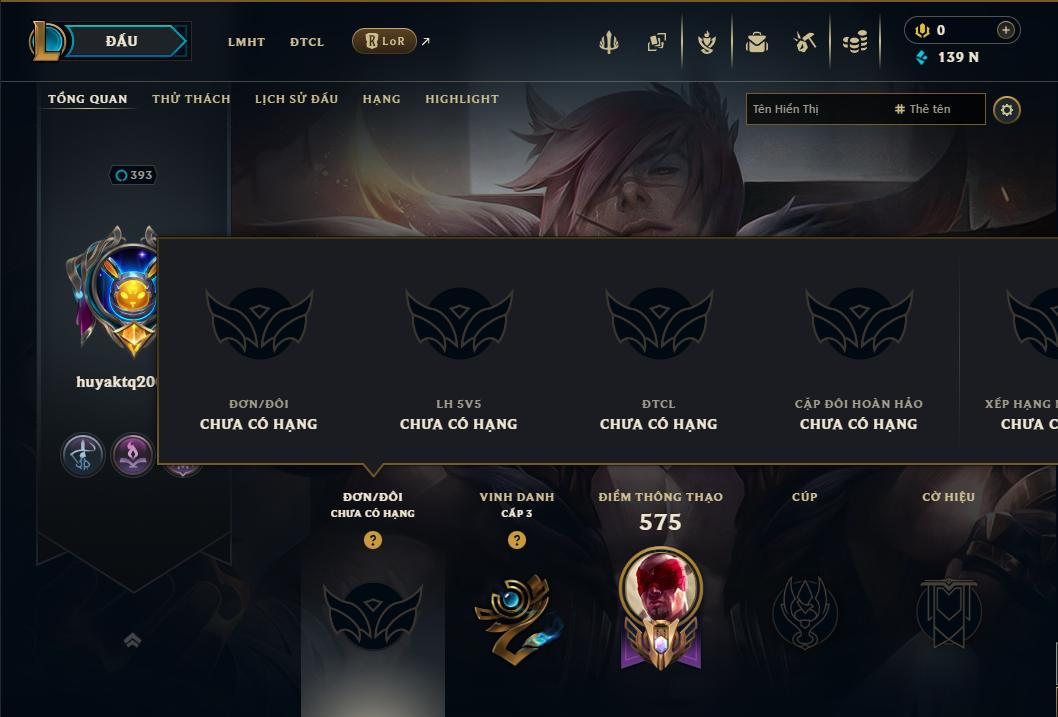Open the Store coins icon
The height and width of the screenshot is (717, 1058).
[x=855, y=42]
